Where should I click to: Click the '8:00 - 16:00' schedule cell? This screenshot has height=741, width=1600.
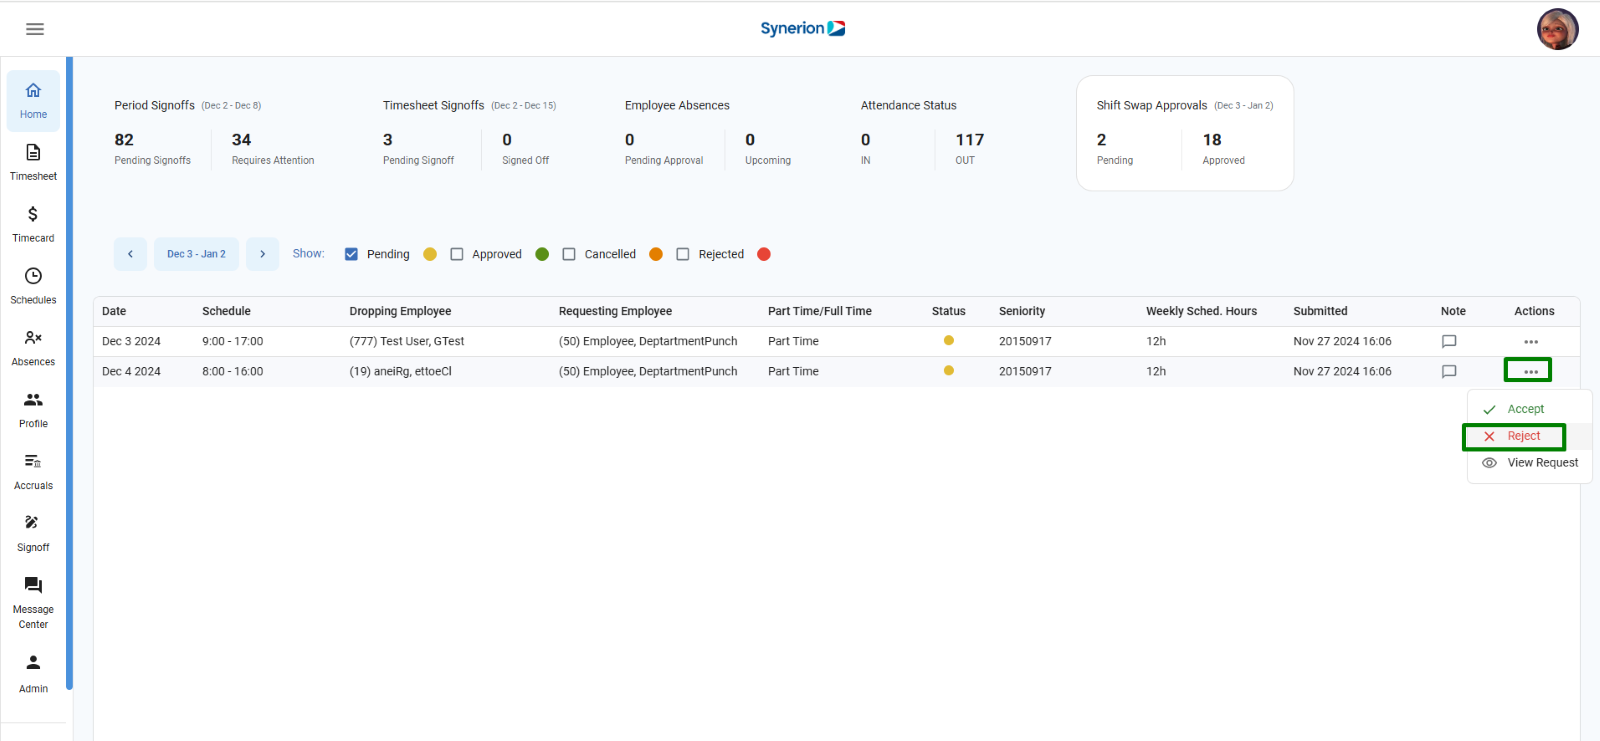coord(232,371)
